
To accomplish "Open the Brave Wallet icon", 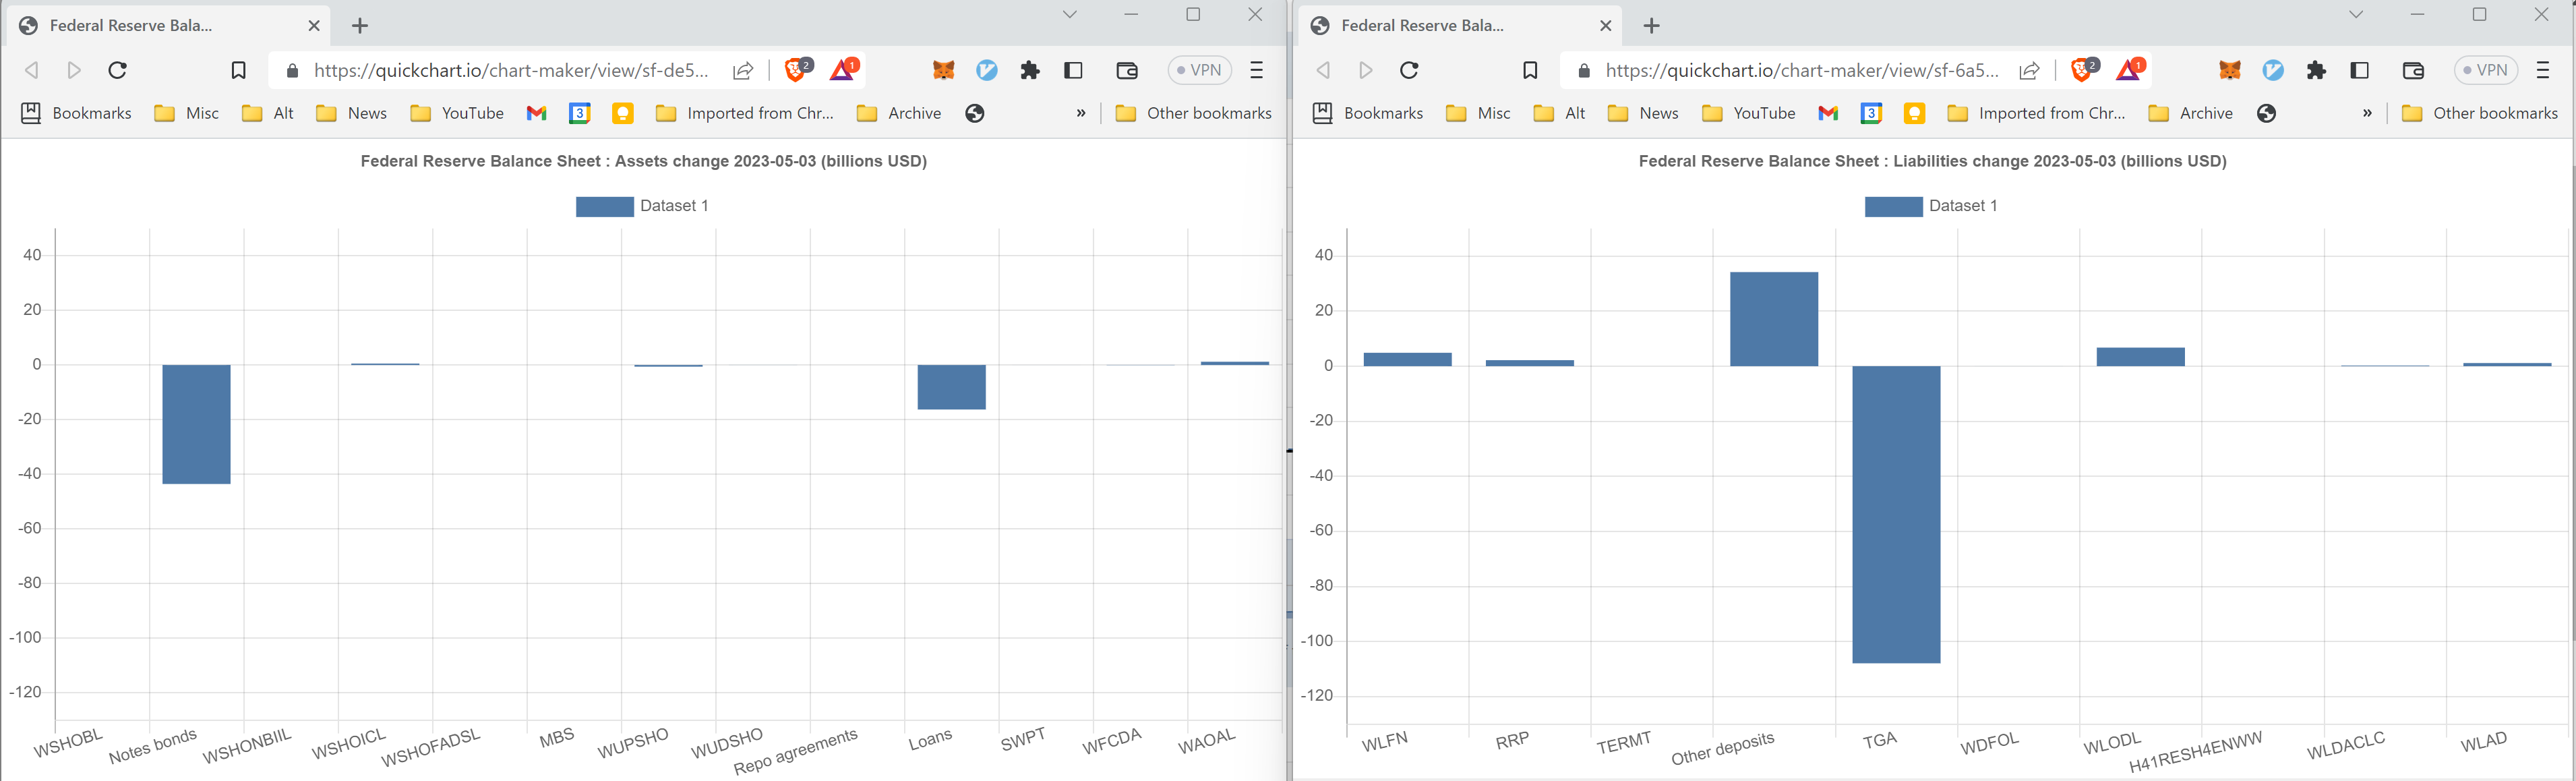I will [1126, 70].
